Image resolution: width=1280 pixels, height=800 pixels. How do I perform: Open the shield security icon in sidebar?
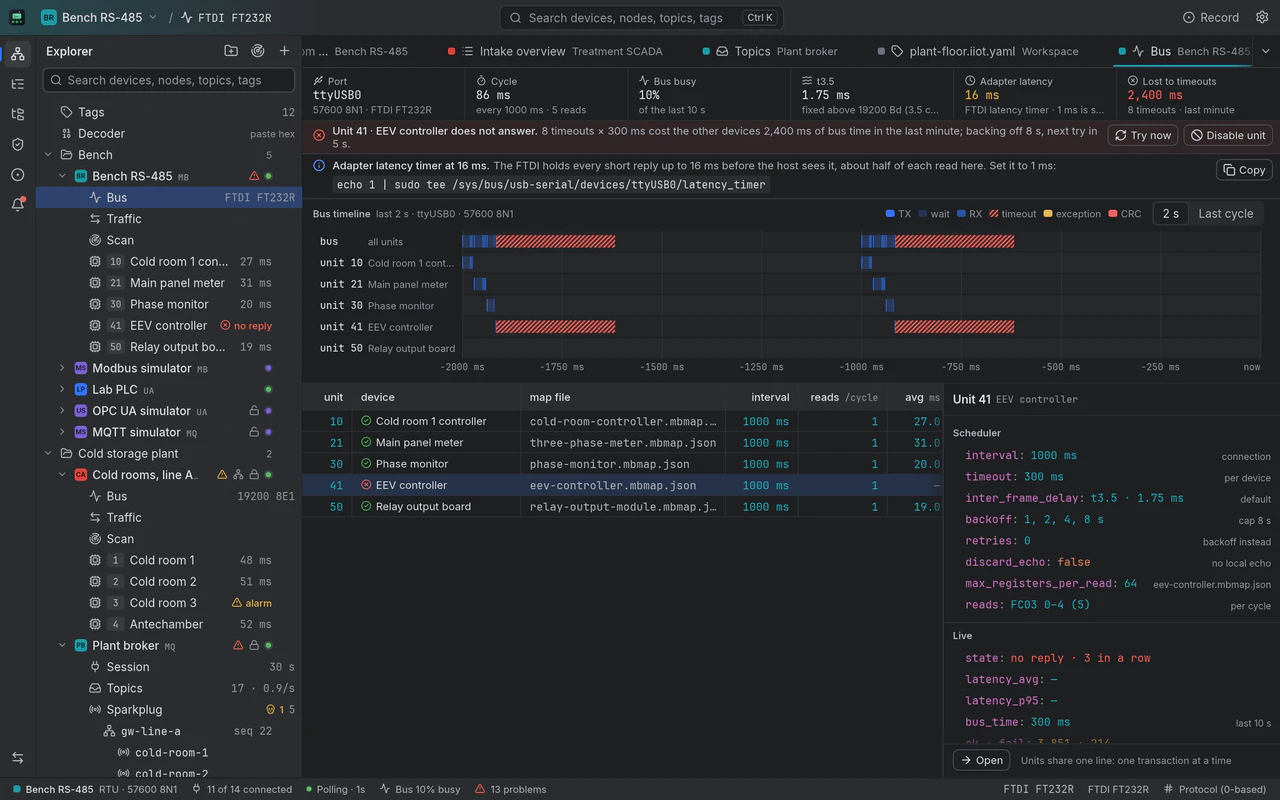[17, 144]
